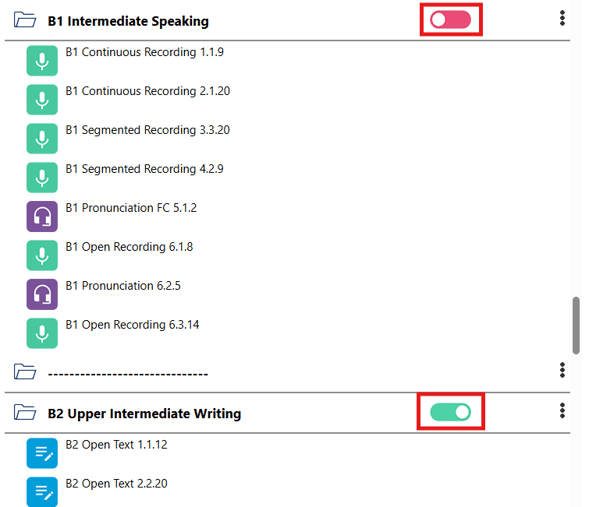Click microphone icon for B1 Open Recording 6.3.14

click(42, 333)
